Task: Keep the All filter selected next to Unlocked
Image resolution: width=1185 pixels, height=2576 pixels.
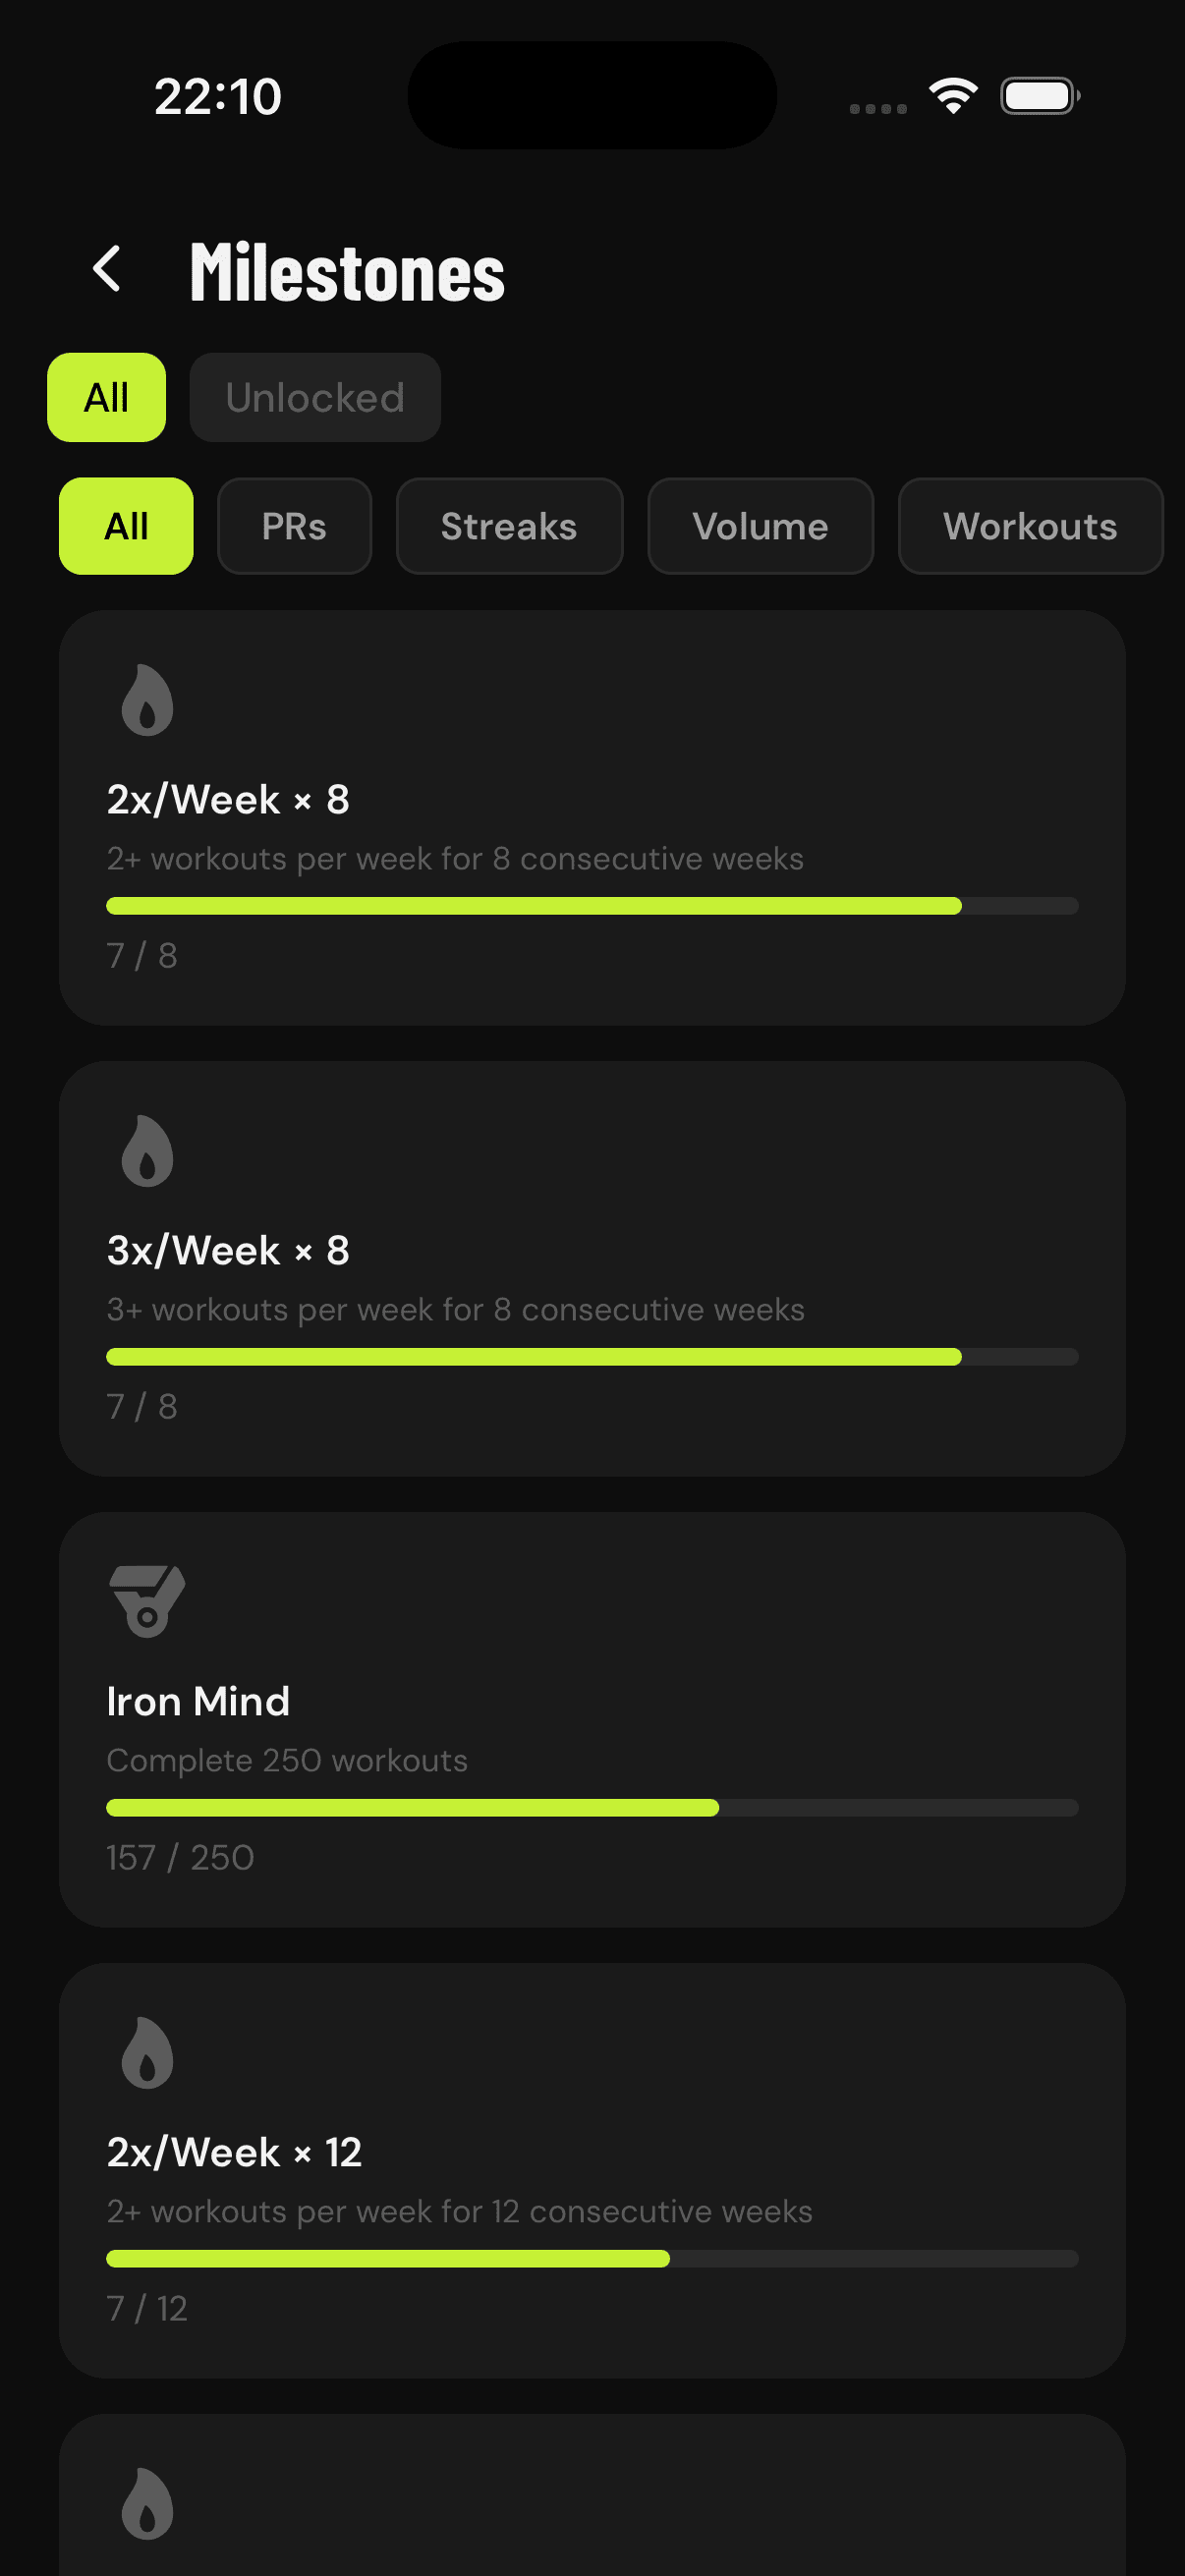Action: click(x=106, y=397)
